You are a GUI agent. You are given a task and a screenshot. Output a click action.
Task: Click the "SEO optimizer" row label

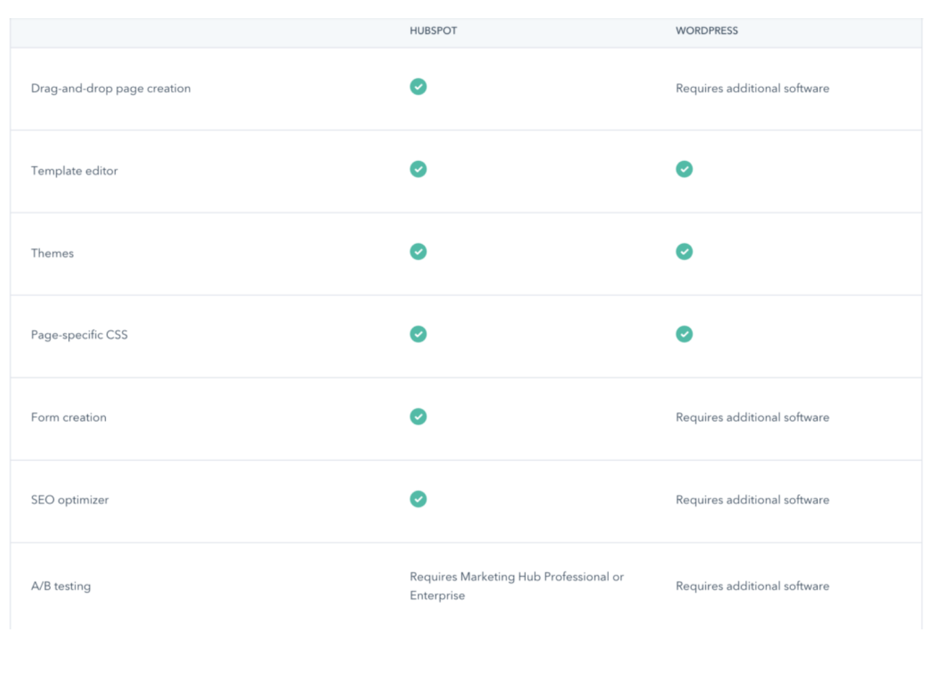point(70,500)
